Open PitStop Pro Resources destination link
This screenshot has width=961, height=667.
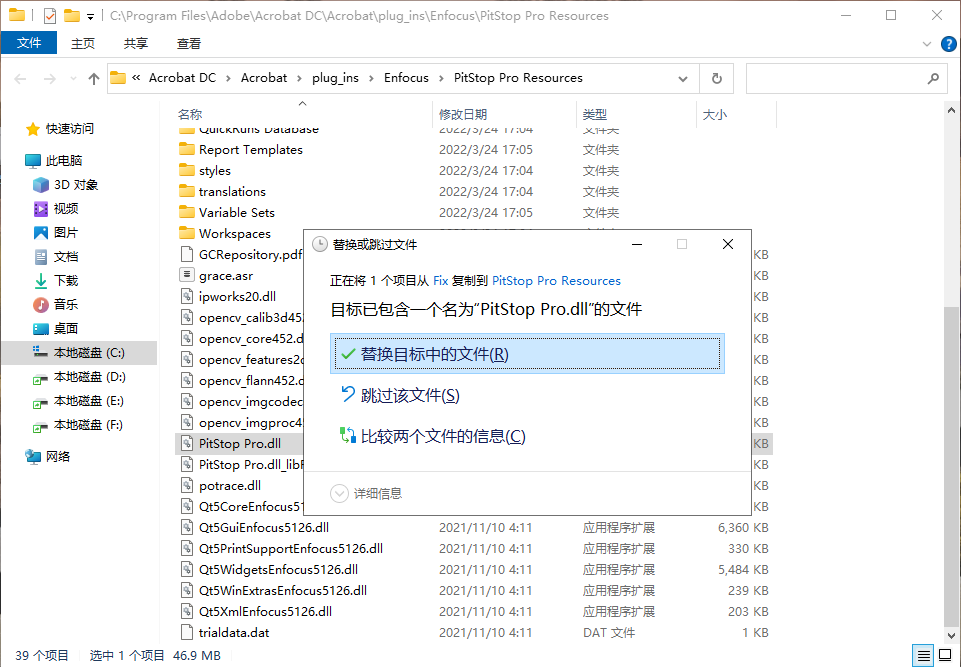coord(556,281)
